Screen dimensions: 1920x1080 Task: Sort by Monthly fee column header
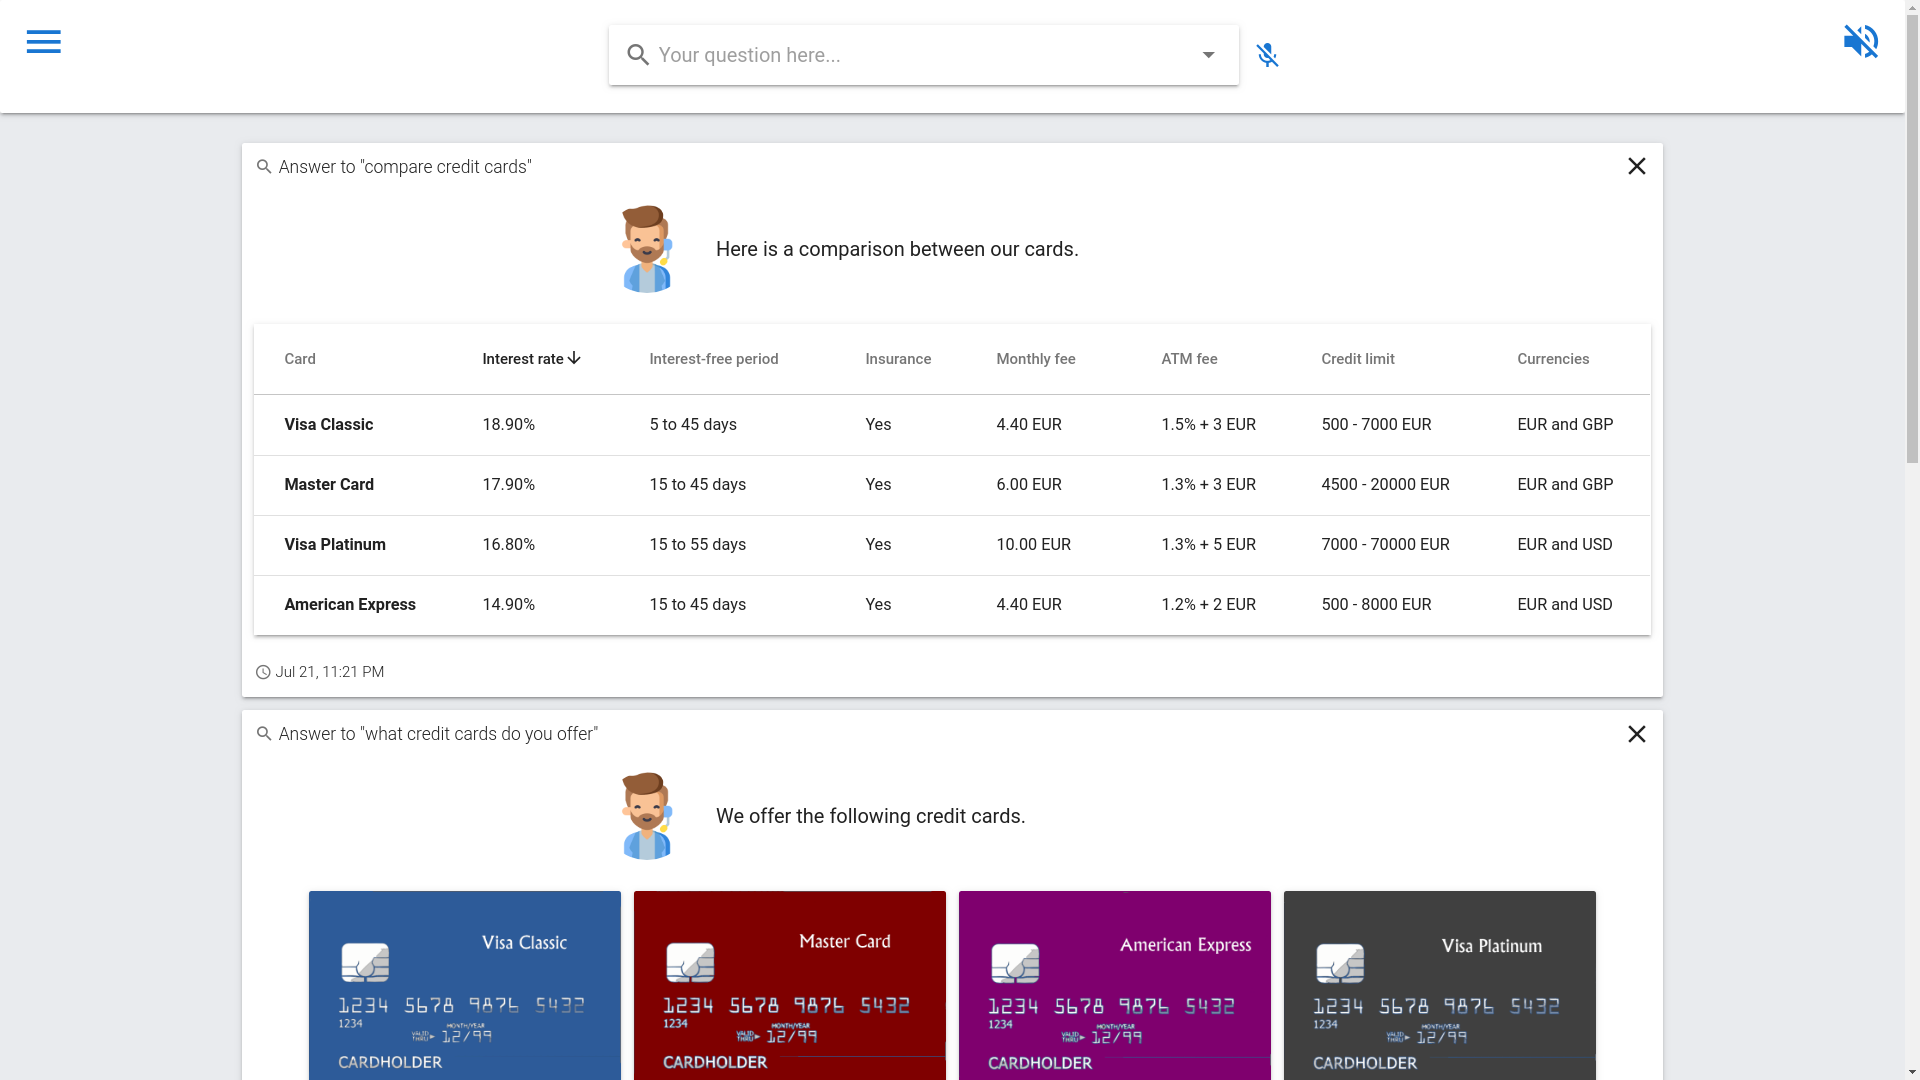1035,359
